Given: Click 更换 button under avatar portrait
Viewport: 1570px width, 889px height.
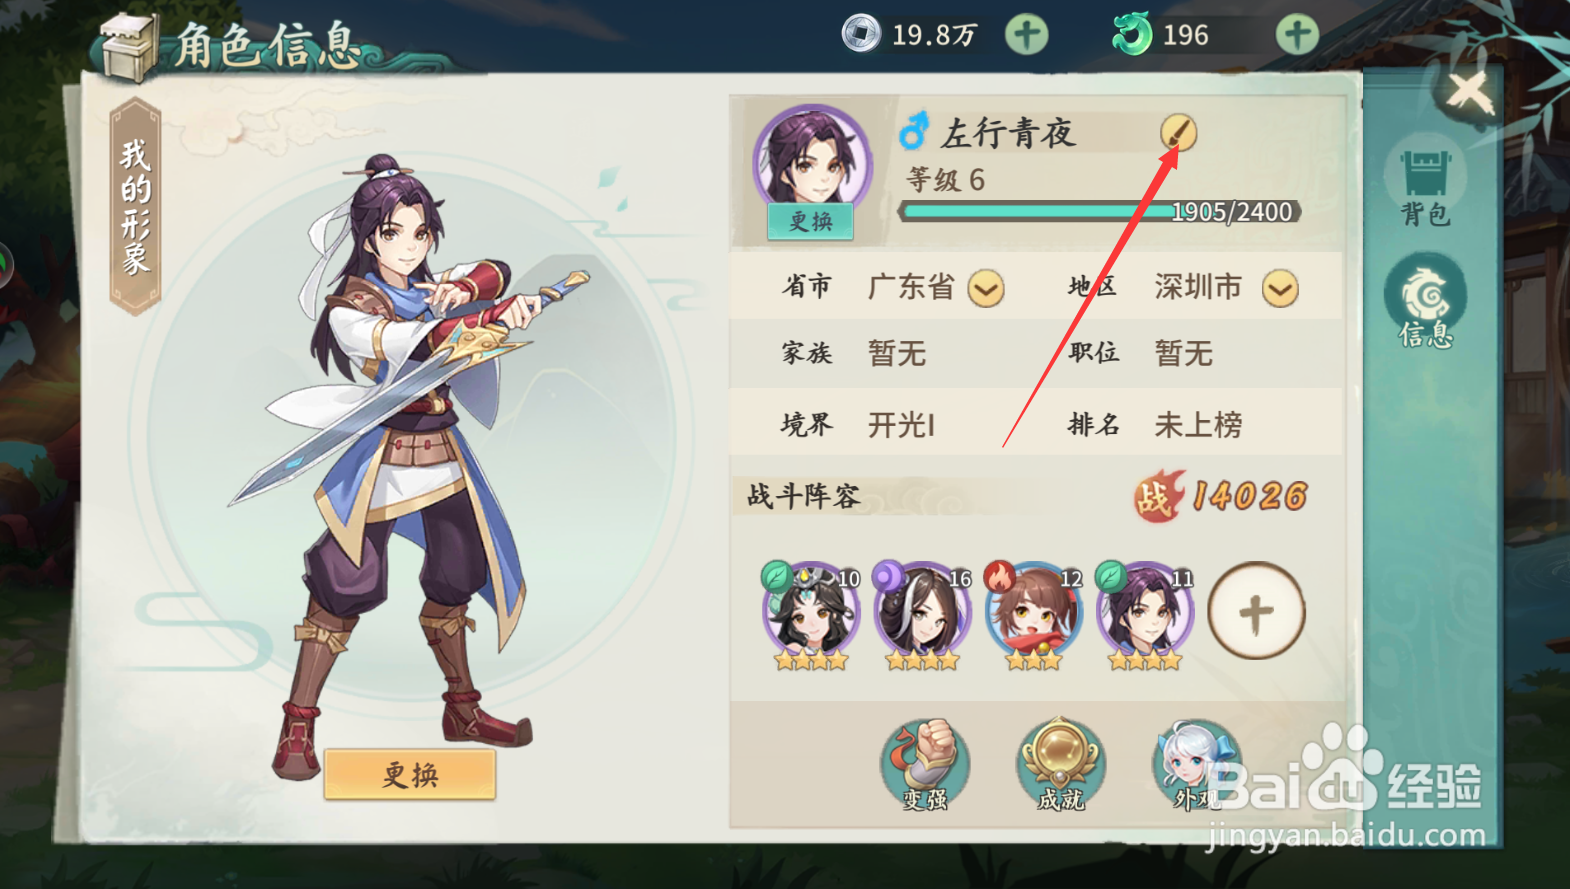Looking at the screenshot, I should click(x=810, y=221).
